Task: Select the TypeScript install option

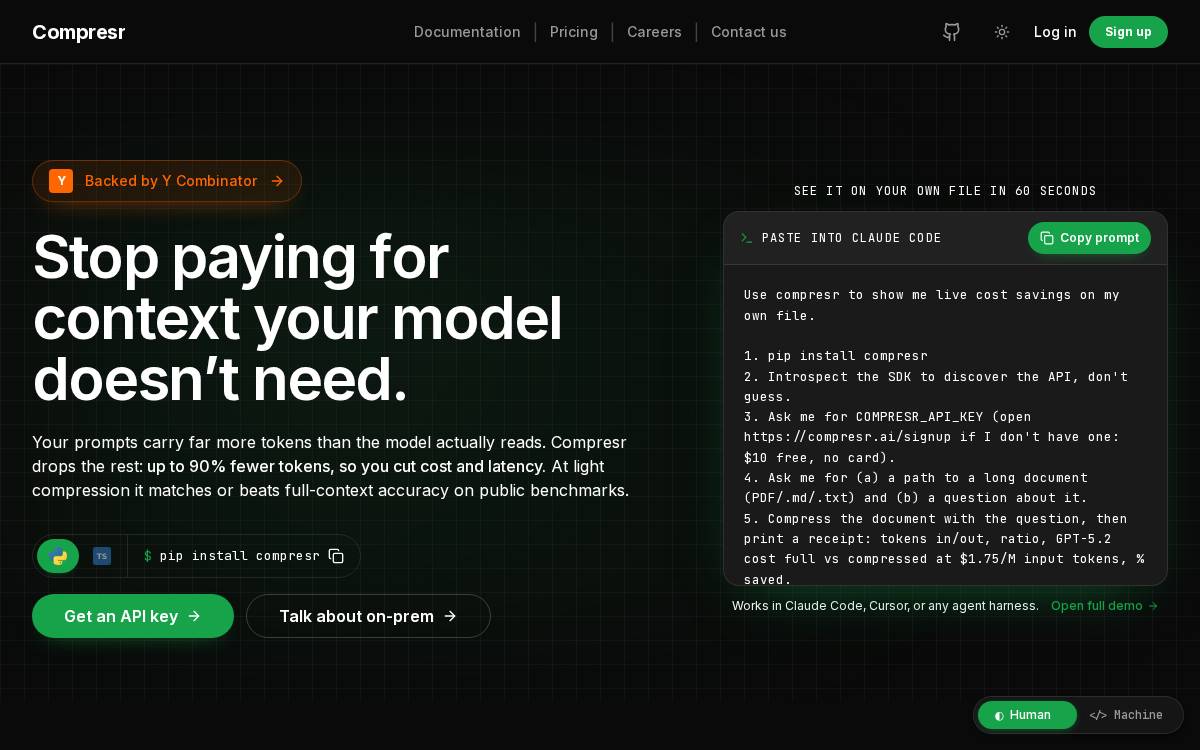Action: [x=102, y=556]
